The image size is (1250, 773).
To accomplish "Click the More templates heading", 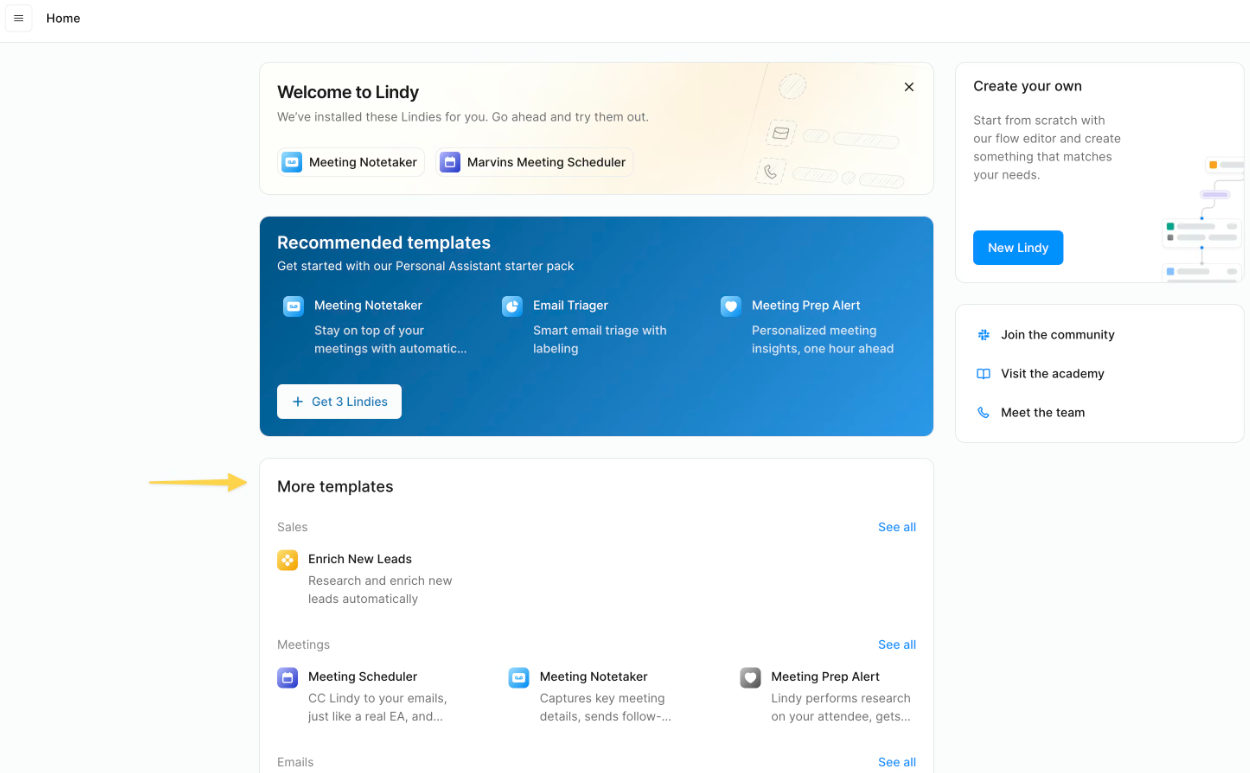I will click(335, 487).
